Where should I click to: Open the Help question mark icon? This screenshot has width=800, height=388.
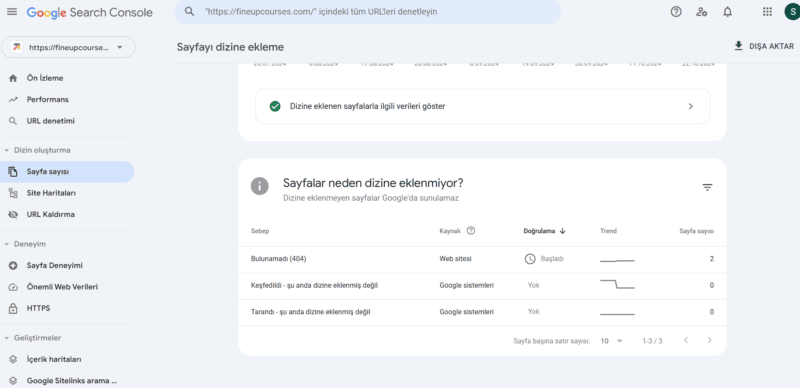pos(676,12)
